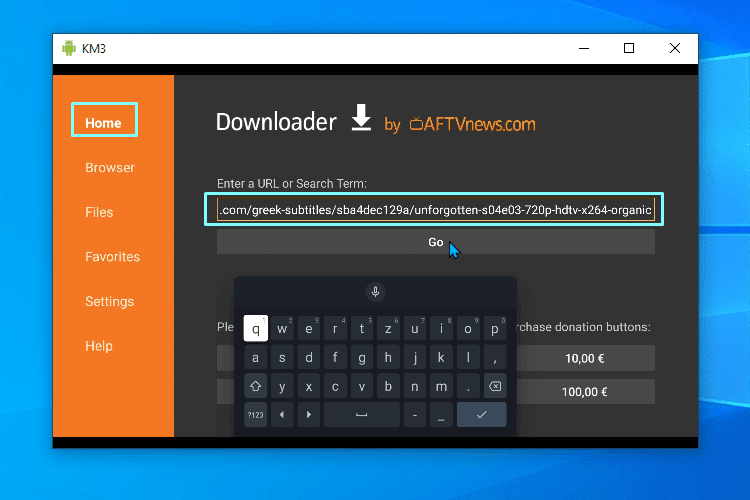Click the AFTVnews.com link
The image size is (750, 500).
473,124
